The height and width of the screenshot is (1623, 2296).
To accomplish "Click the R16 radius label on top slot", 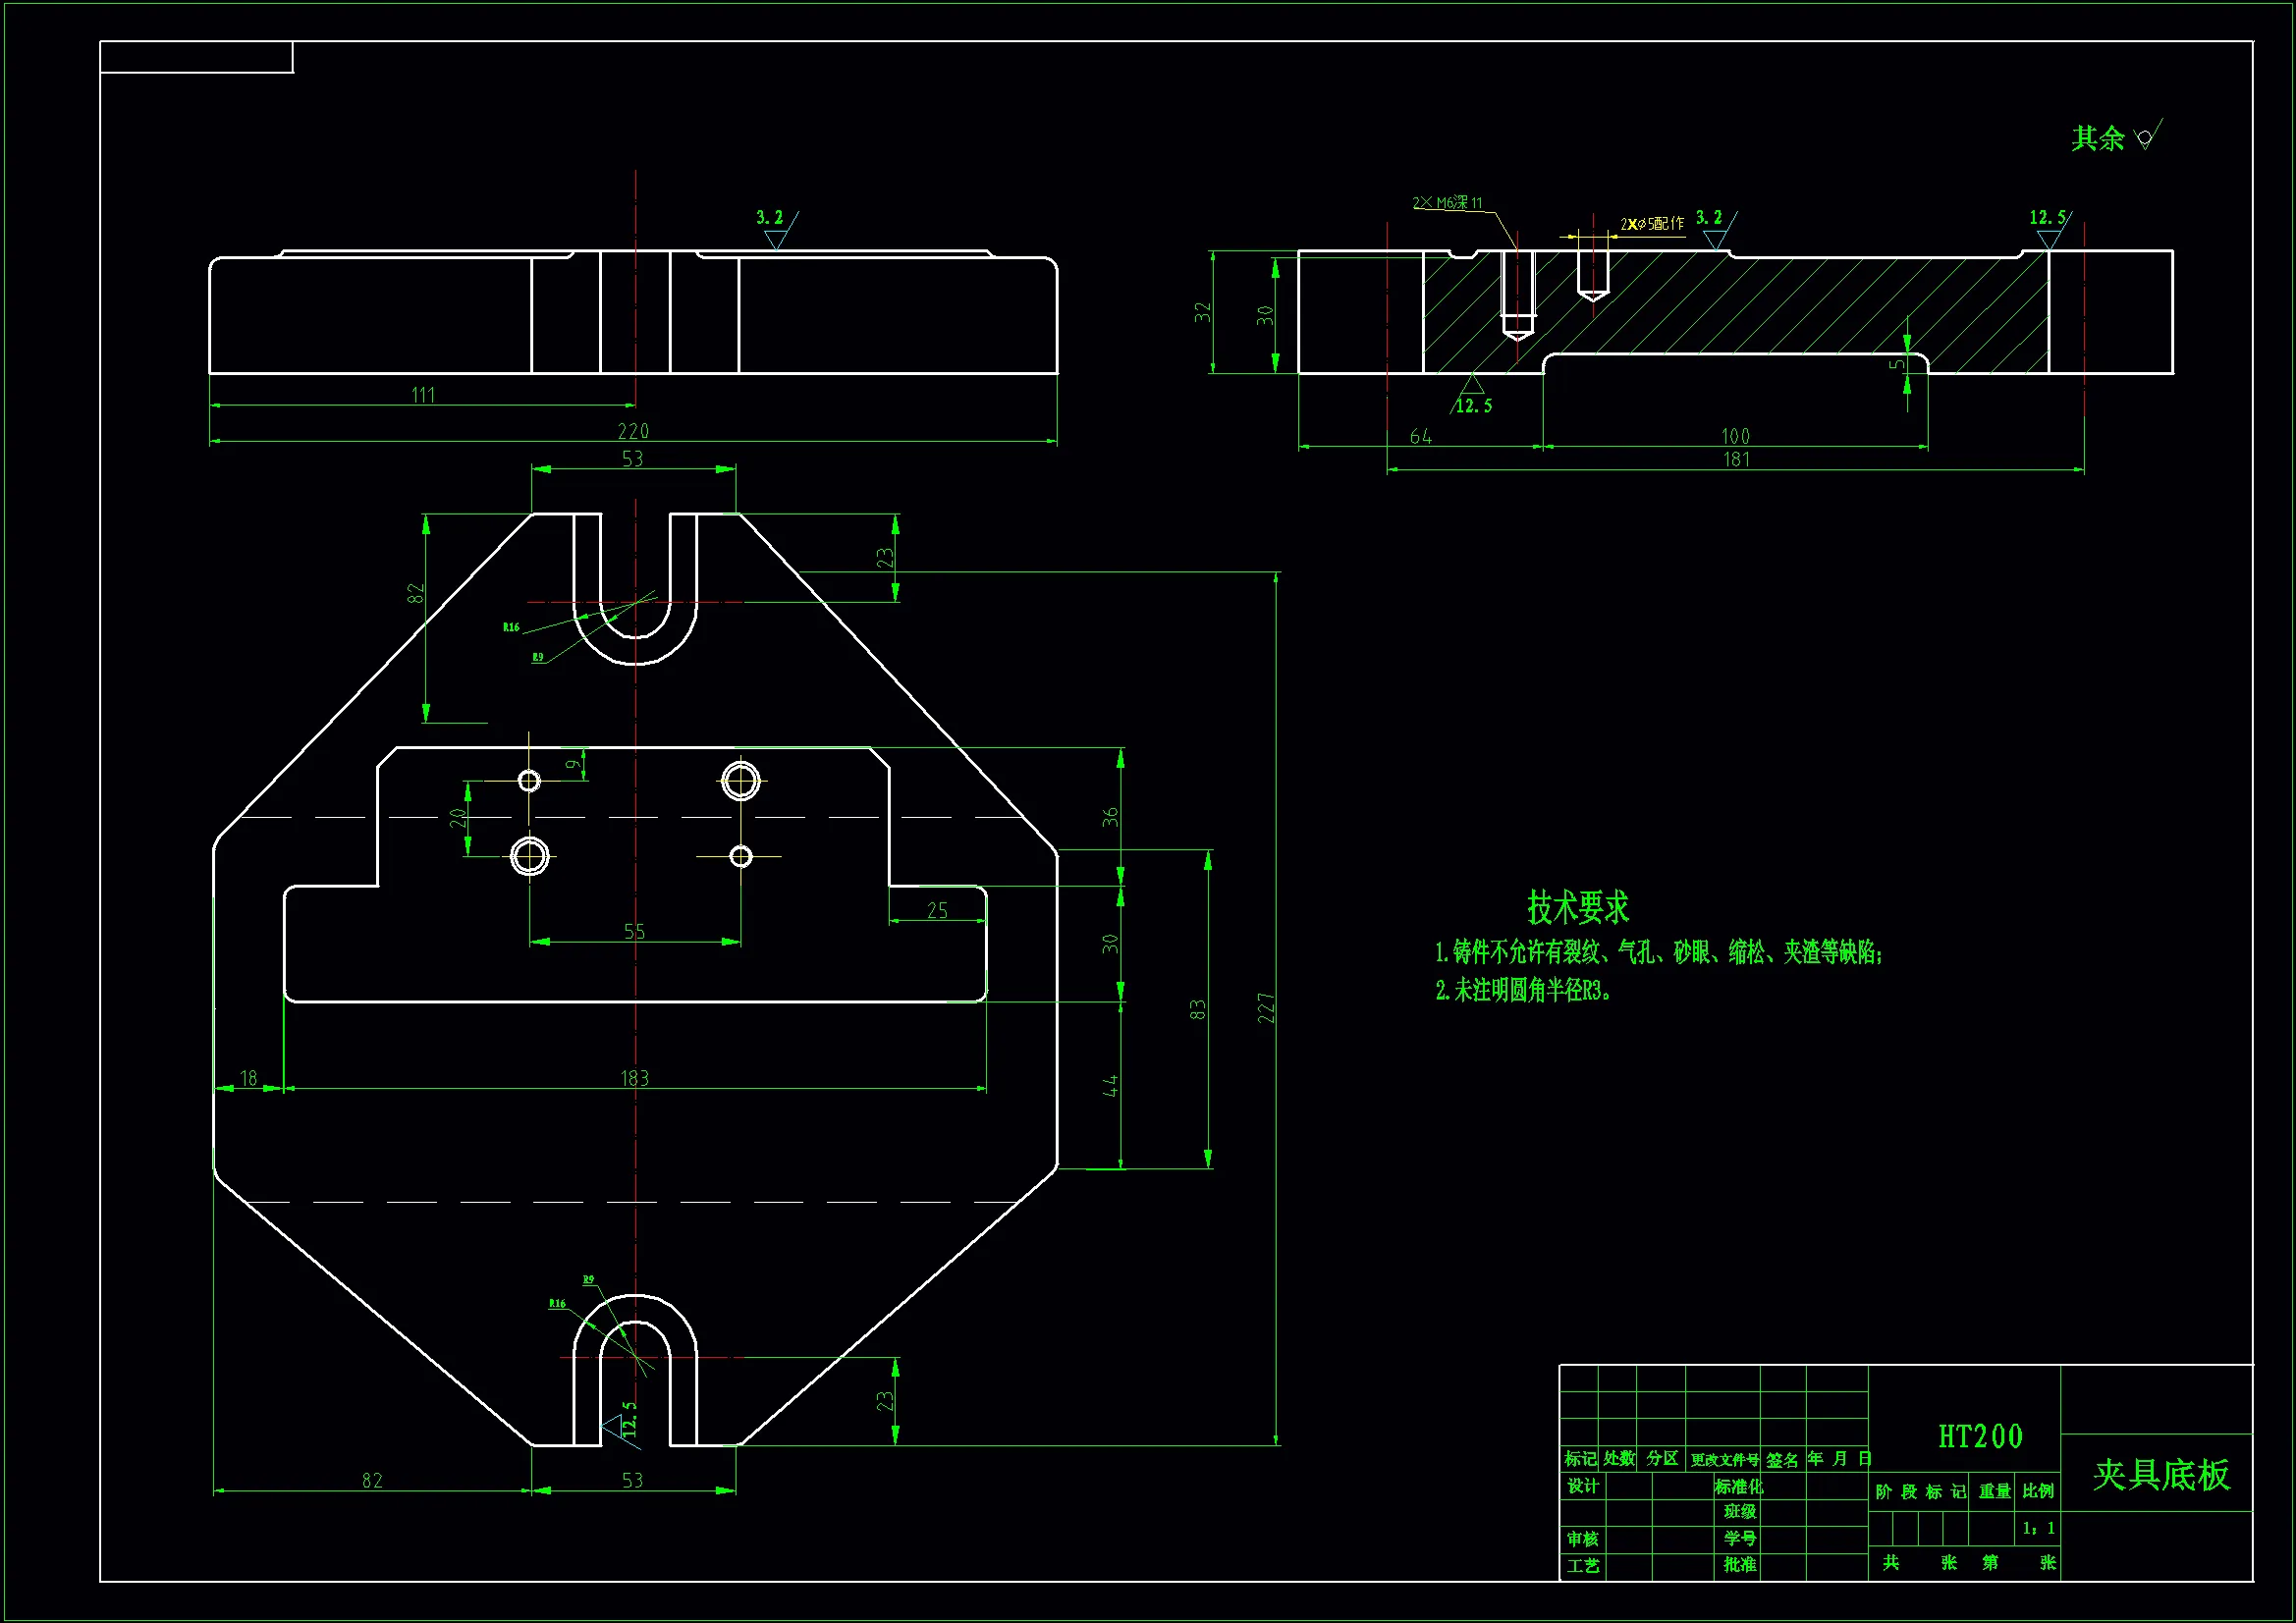I will [x=511, y=627].
